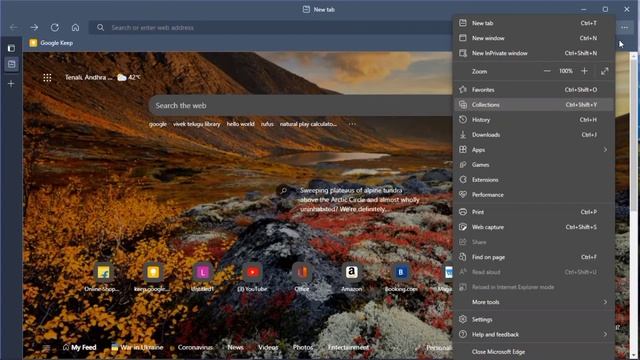Viewport: 640px width, 360px height.
Task: Open the Online Shop quick link tile
Action: click(103, 278)
